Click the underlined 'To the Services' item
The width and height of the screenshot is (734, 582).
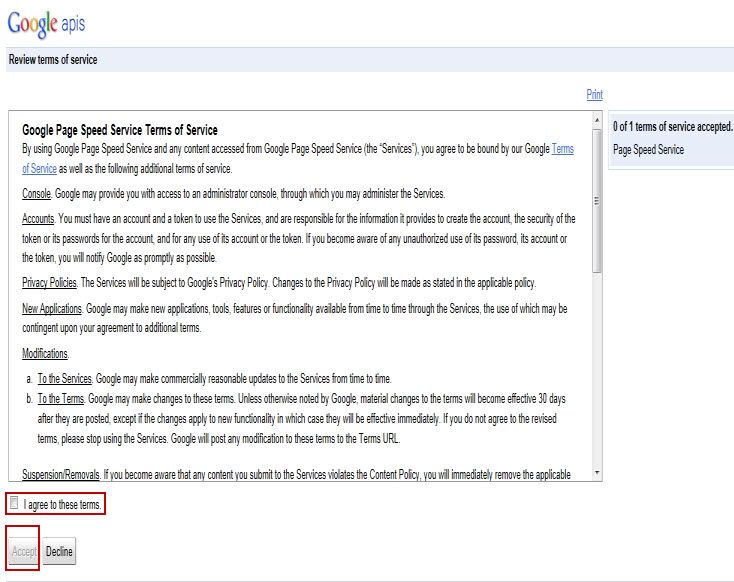click(65, 378)
